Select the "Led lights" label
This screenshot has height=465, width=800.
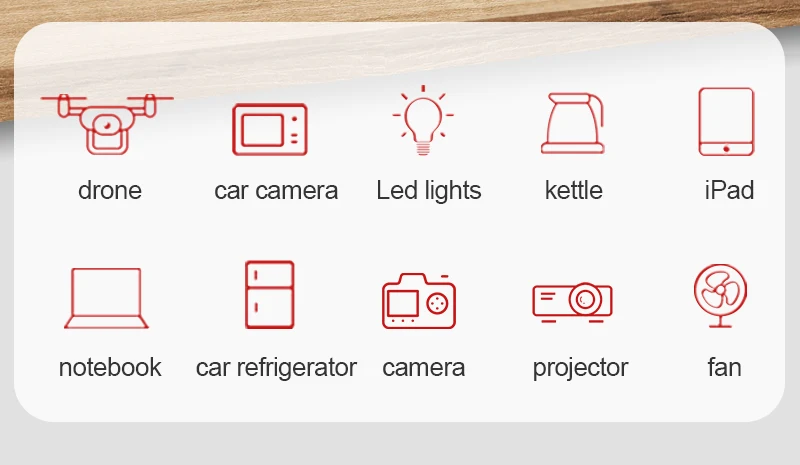429,191
